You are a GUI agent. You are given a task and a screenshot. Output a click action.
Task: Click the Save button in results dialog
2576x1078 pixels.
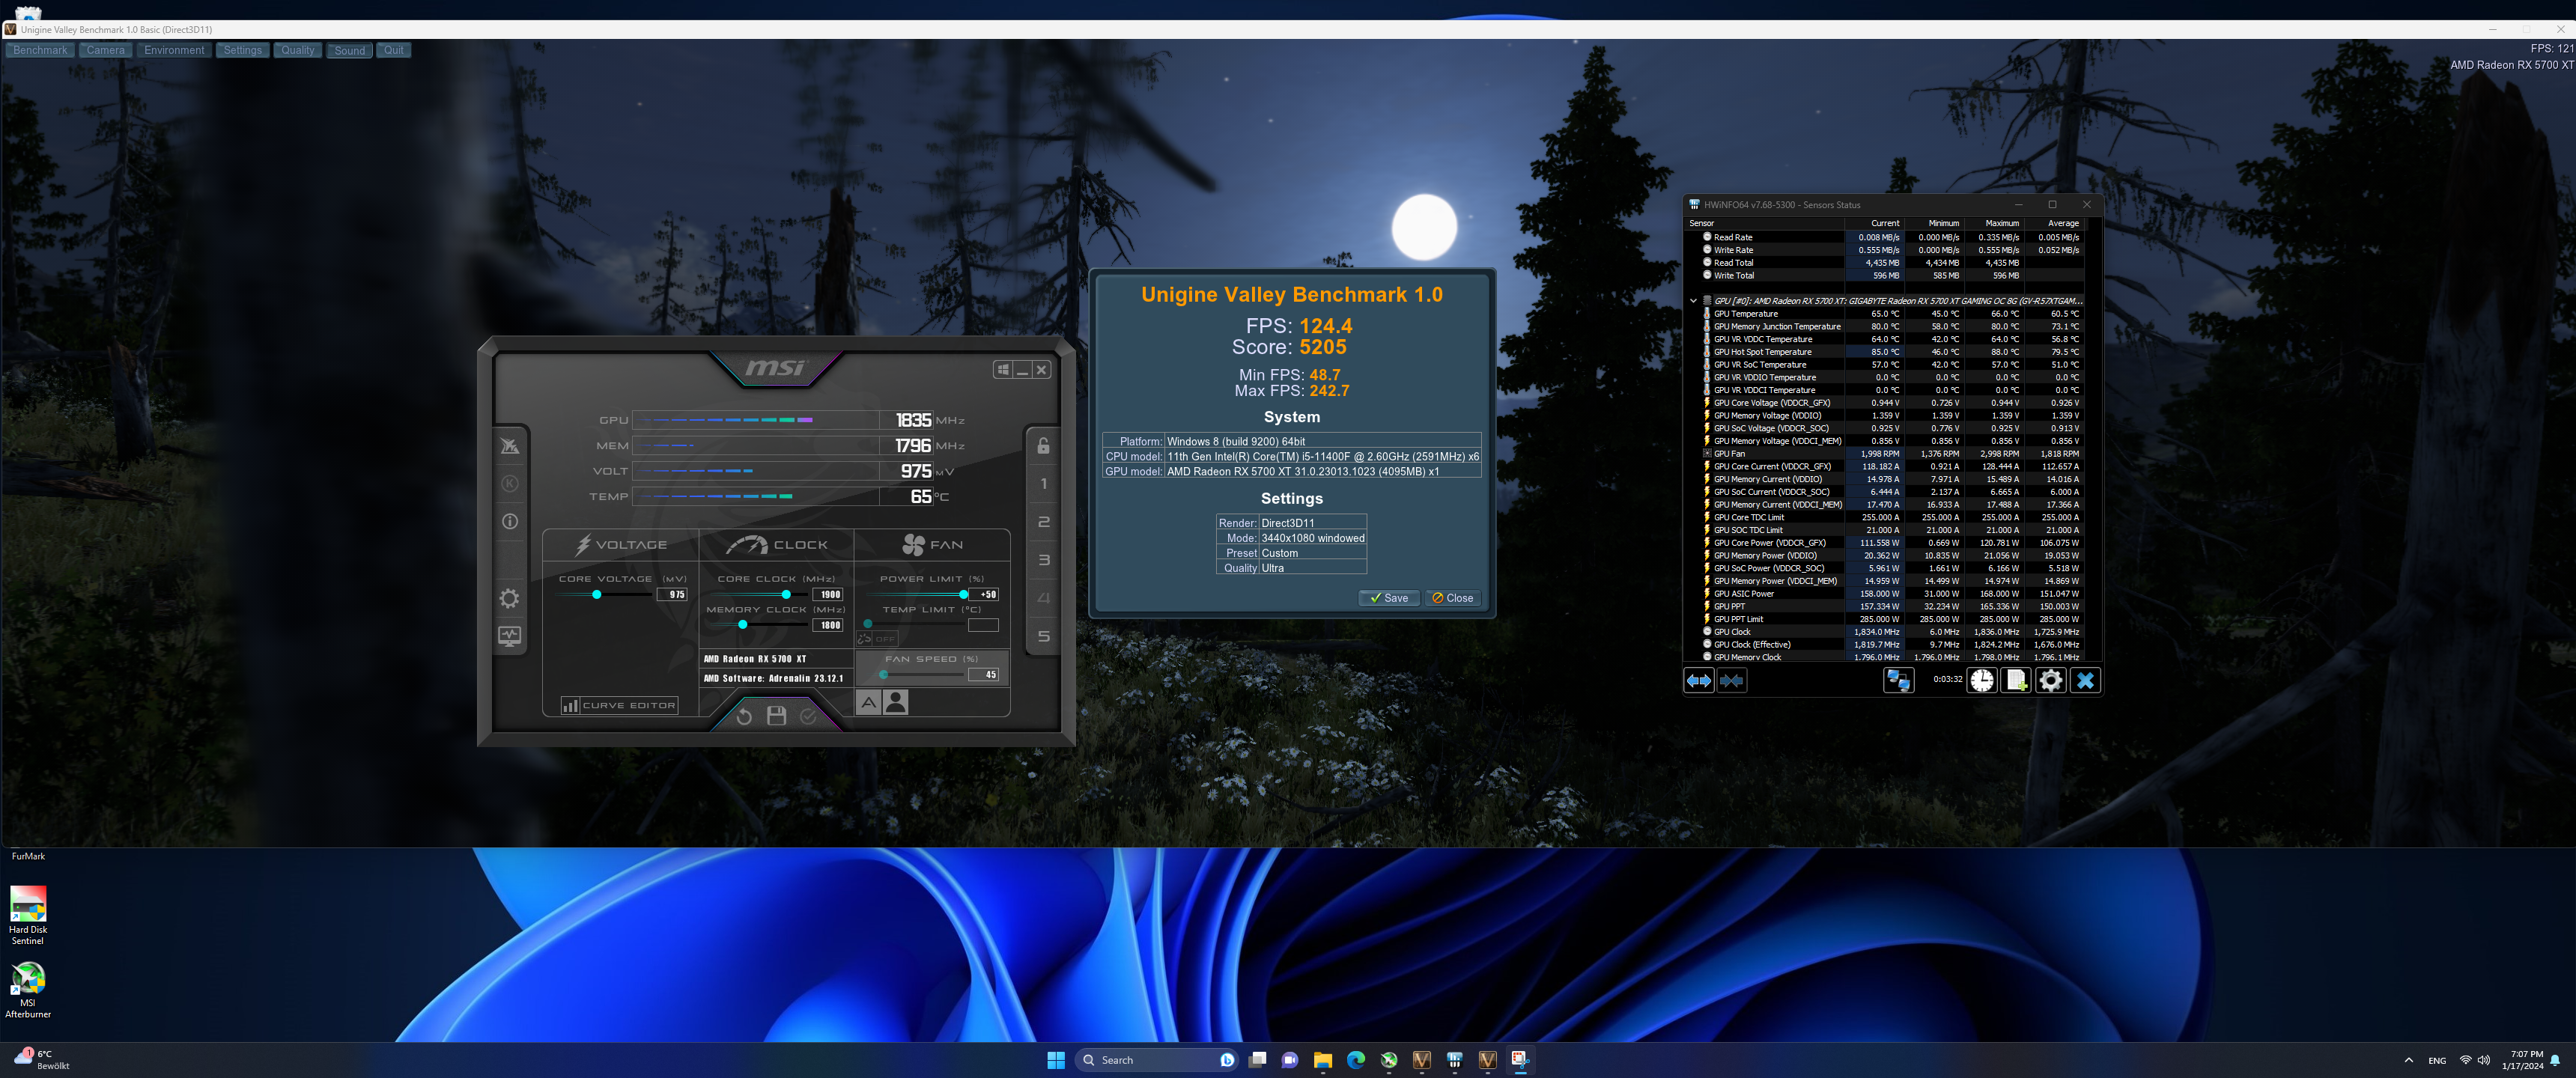coord(1388,598)
